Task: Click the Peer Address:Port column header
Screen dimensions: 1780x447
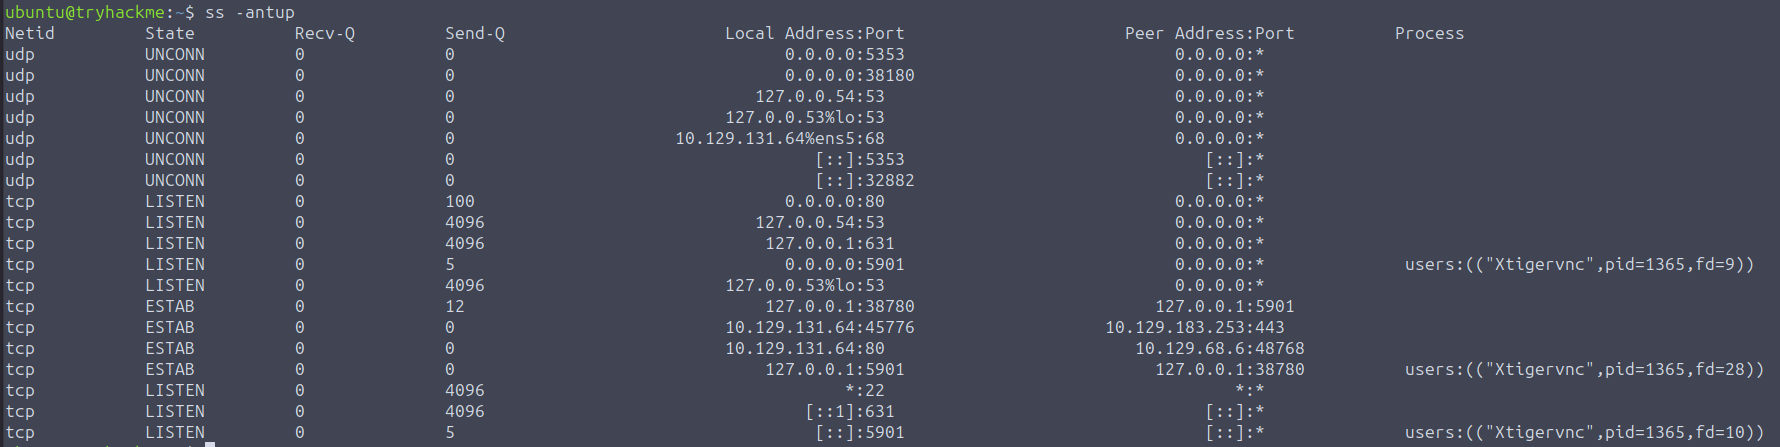Action: point(1208,33)
